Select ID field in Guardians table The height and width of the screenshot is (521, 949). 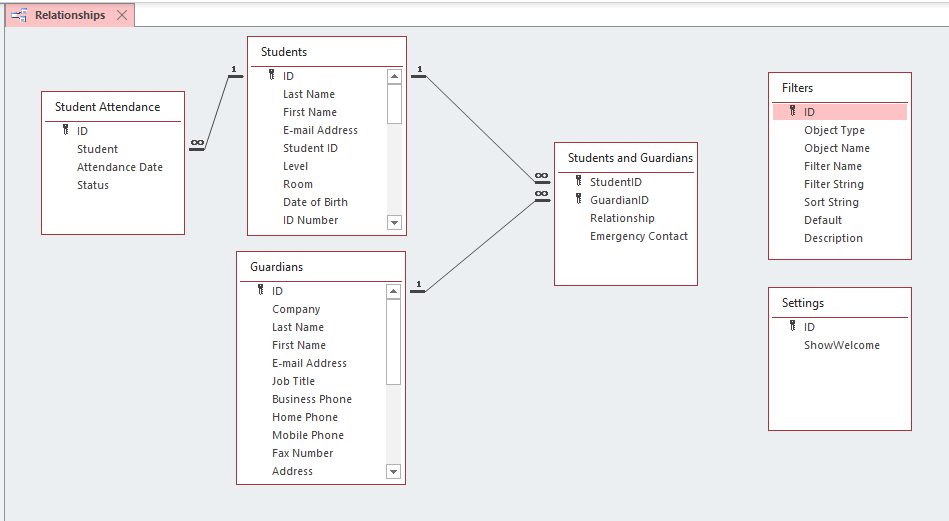(x=277, y=291)
